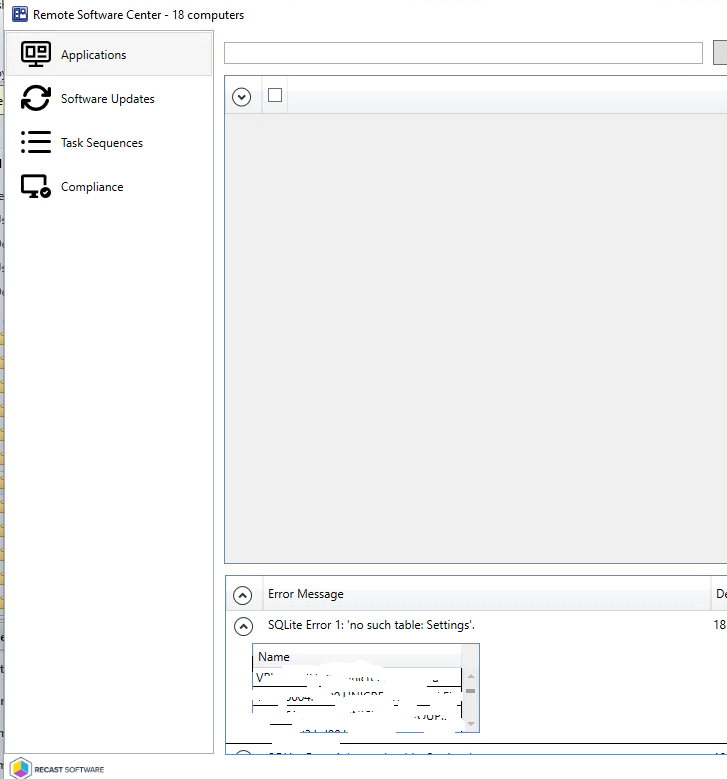Screen dimensions: 727x779
Task: Click the Name column header in error list
Action: (357, 657)
